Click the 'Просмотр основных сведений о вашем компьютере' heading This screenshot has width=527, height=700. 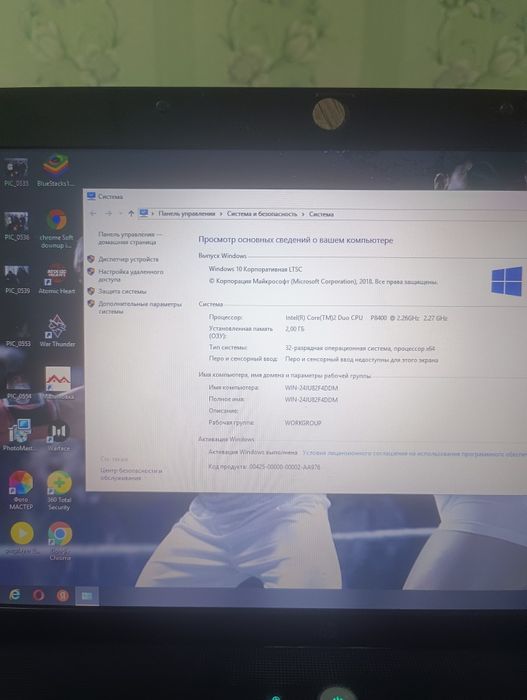(x=296, y=240)
